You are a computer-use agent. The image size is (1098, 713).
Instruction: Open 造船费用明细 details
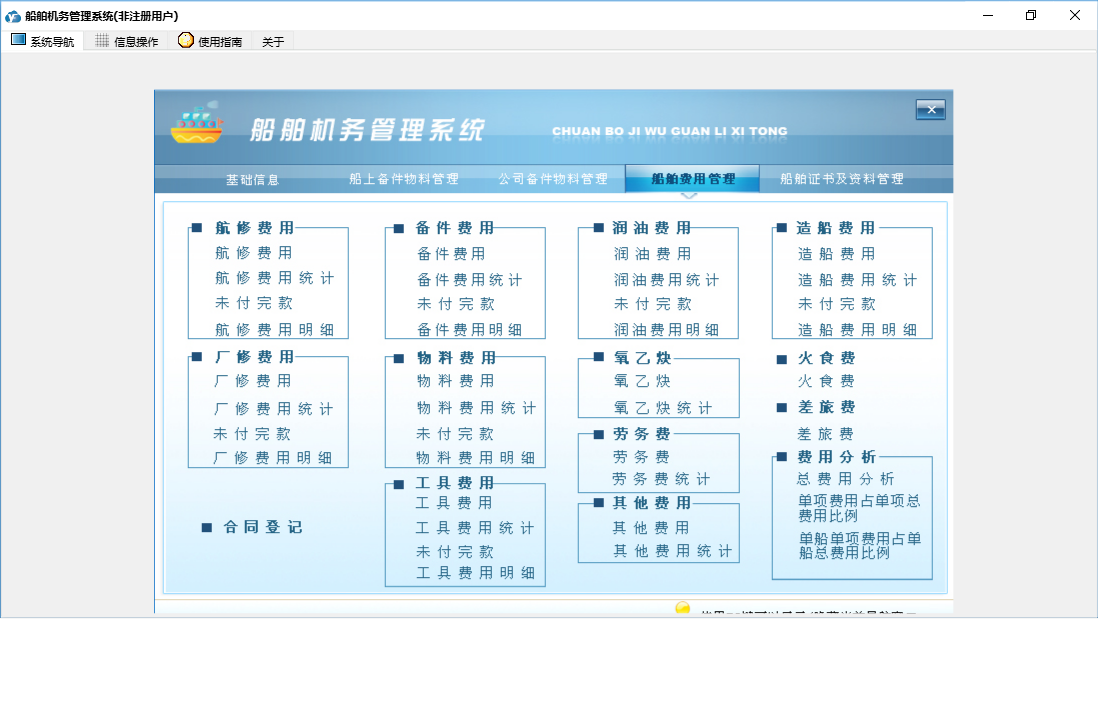pyautogui.click(x=857, y=330)
